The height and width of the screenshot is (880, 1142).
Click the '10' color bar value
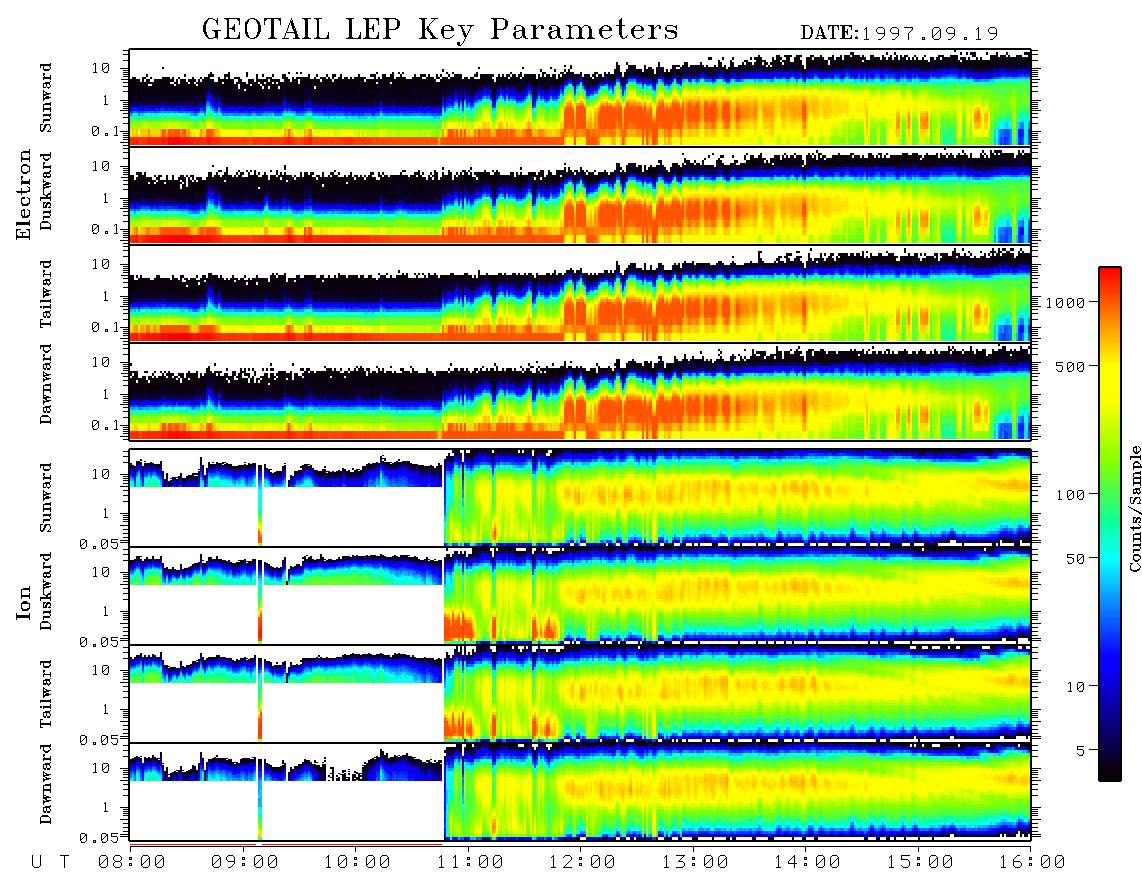[x=1075, y=687]
